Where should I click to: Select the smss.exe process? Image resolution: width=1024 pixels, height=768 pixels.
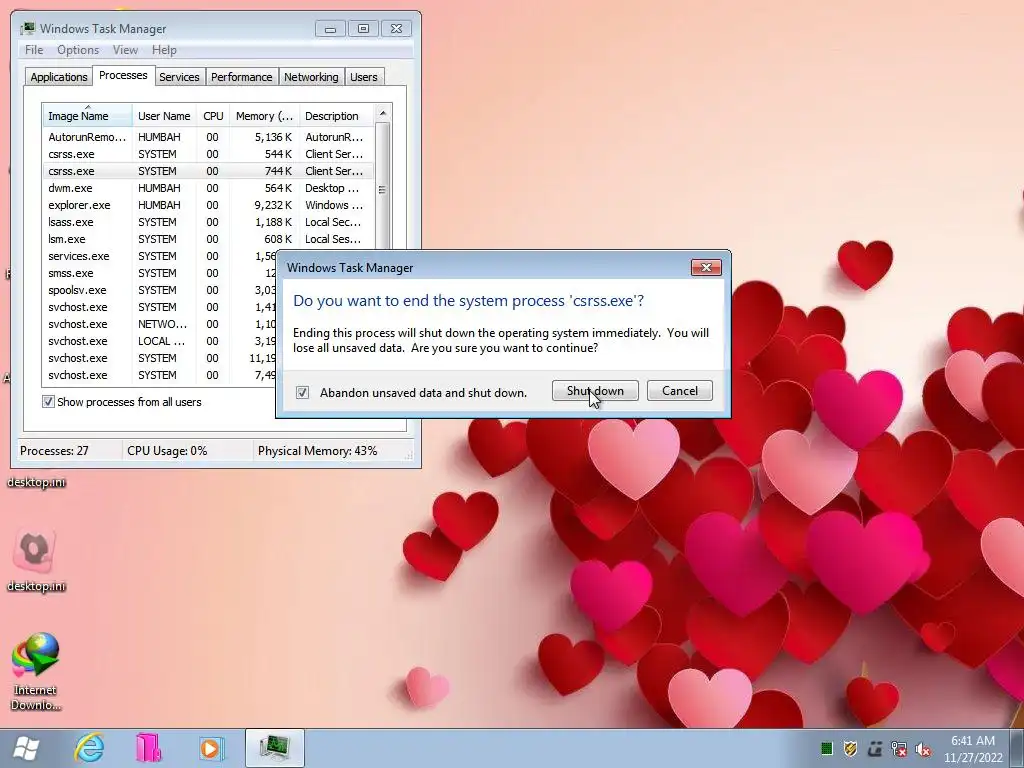[159, 273]
